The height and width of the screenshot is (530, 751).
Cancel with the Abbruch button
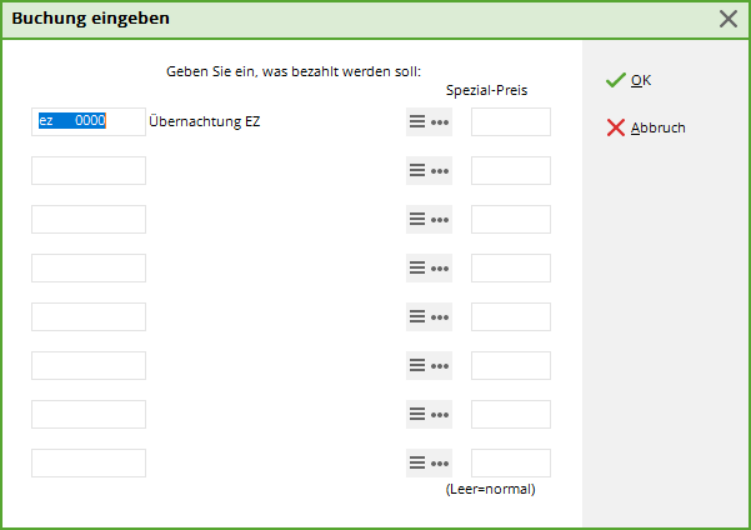coord(646,128)
